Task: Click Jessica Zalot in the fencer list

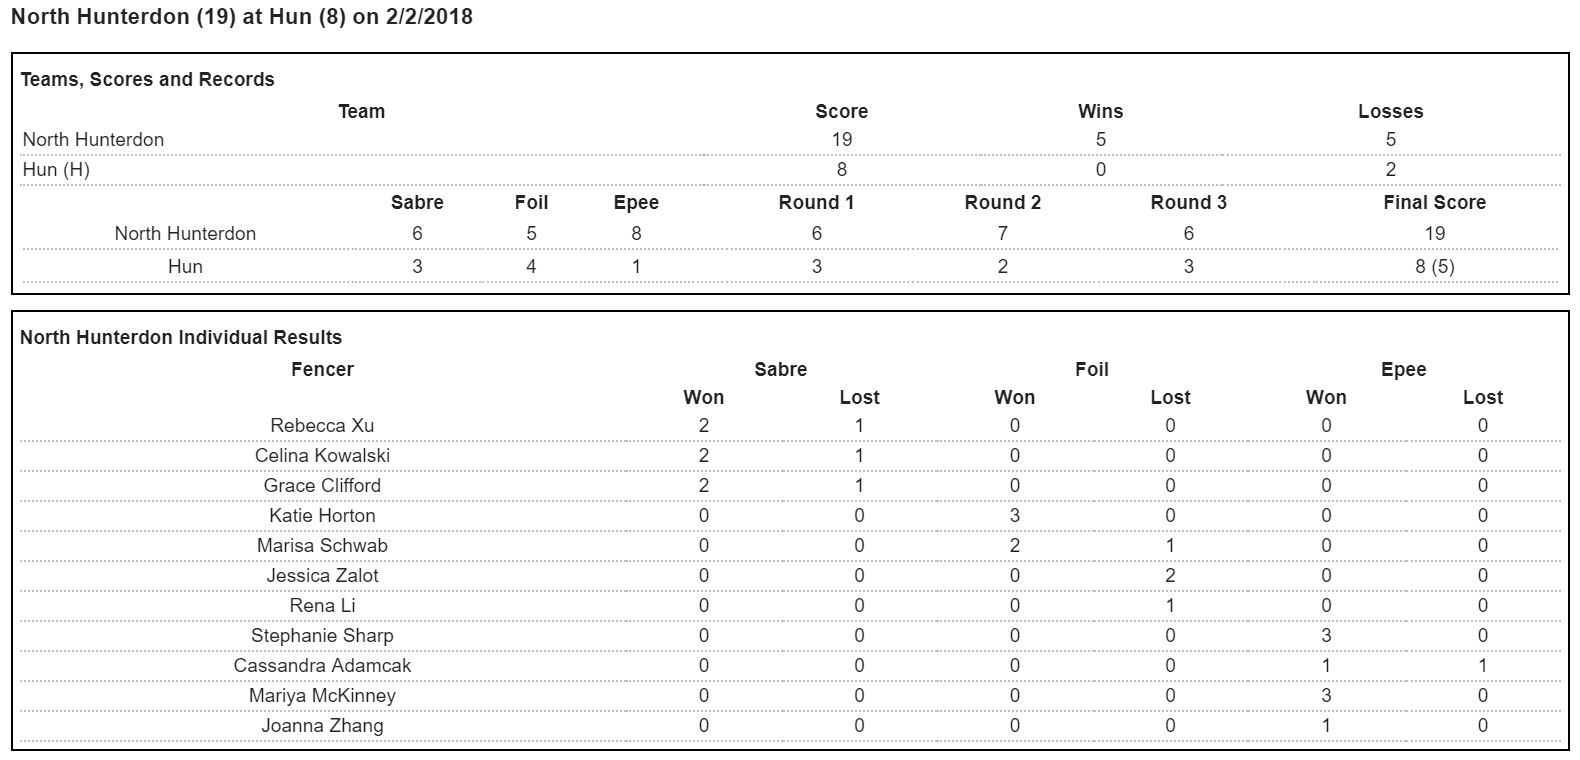Action: [x=322, y=576]
